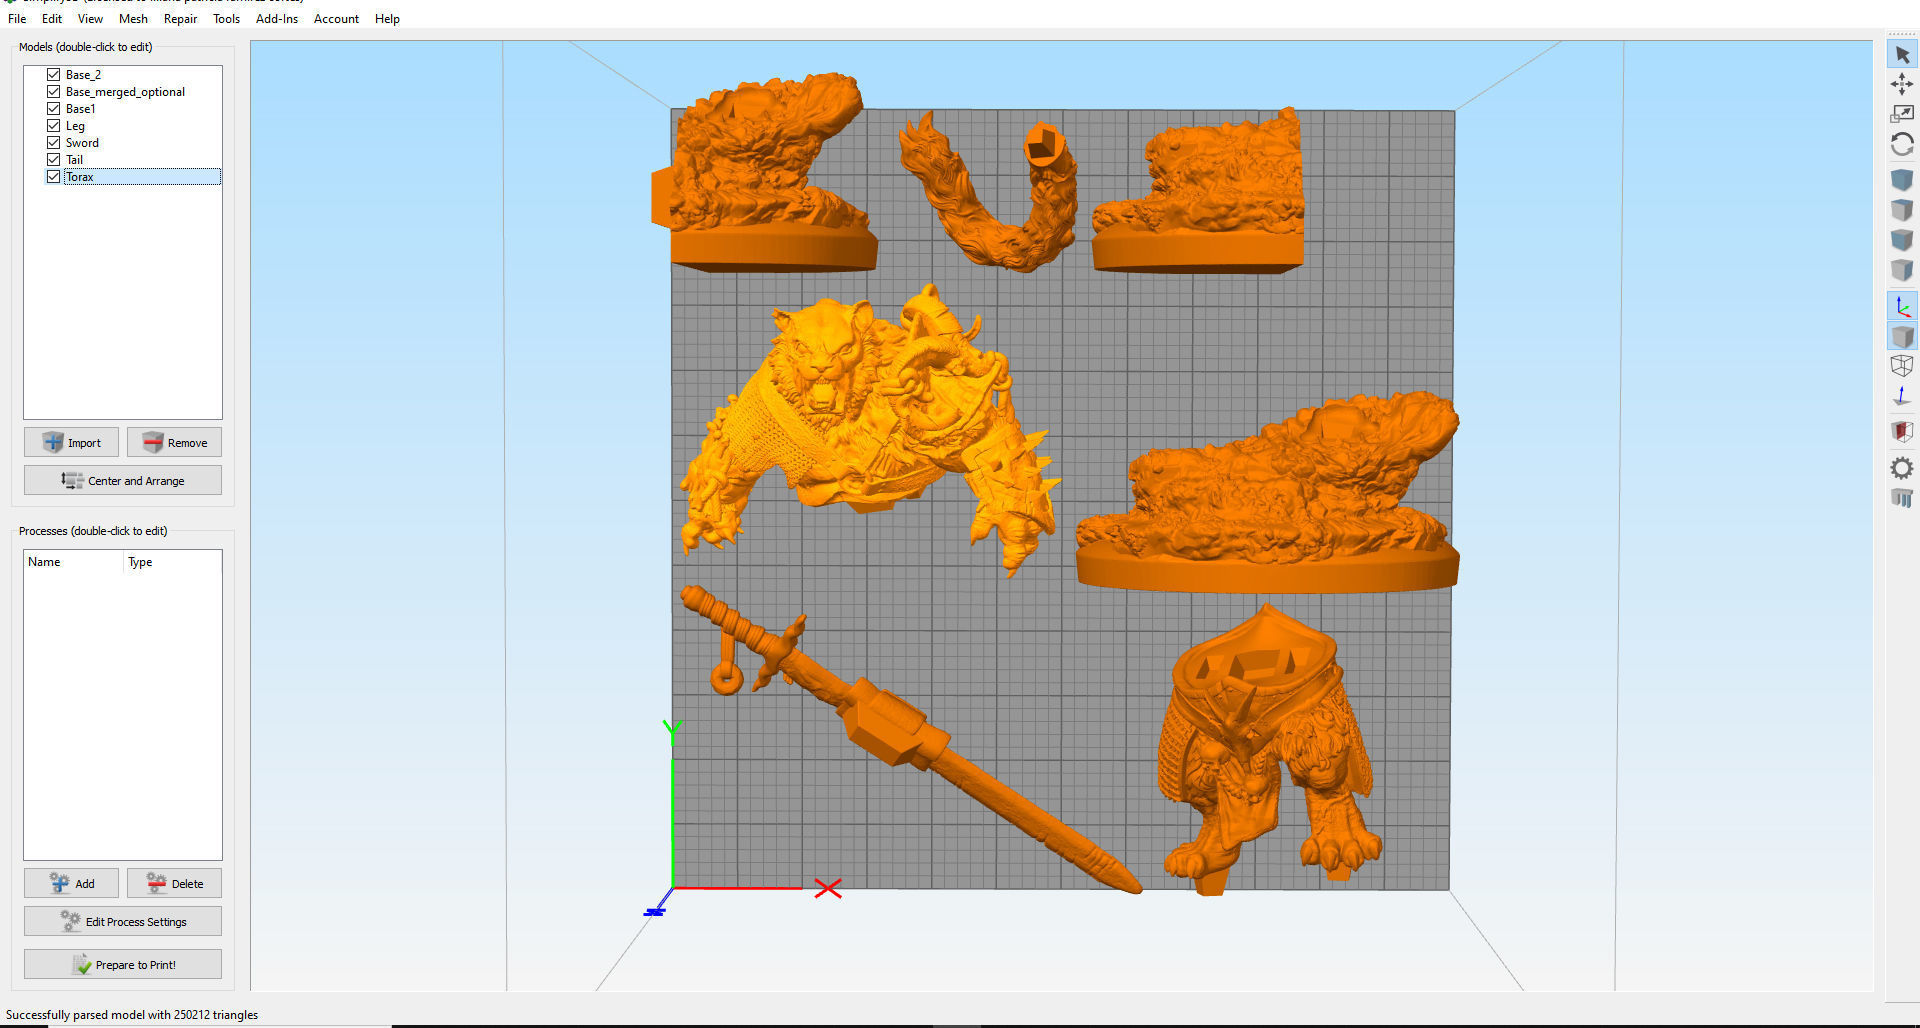This screenshot has height=1028, width=1920.
Task: Uncheck the Base1 model checkbox
Action: click(54, 109)
